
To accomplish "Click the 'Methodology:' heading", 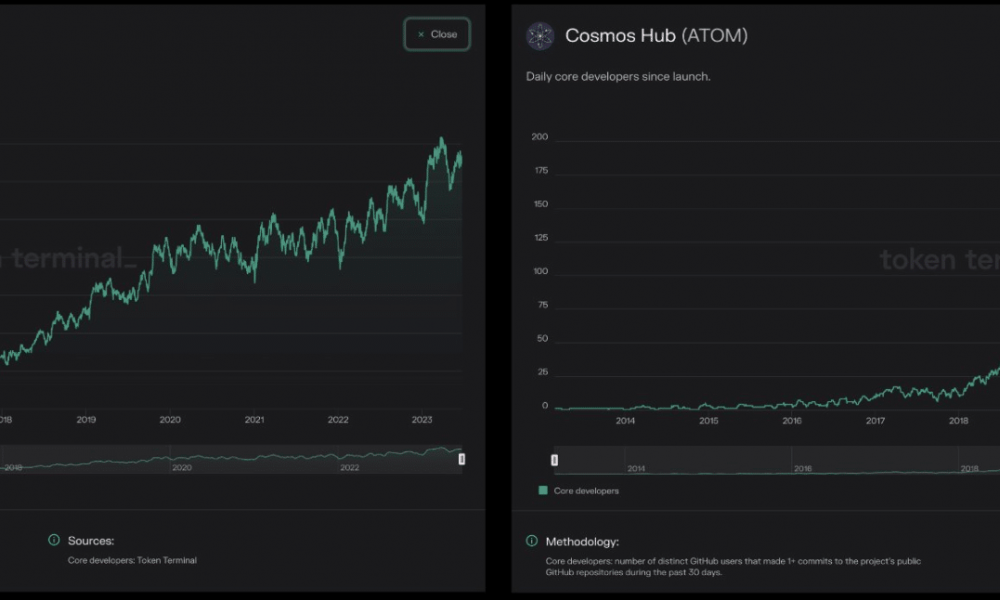I will [x=582, y=542].
